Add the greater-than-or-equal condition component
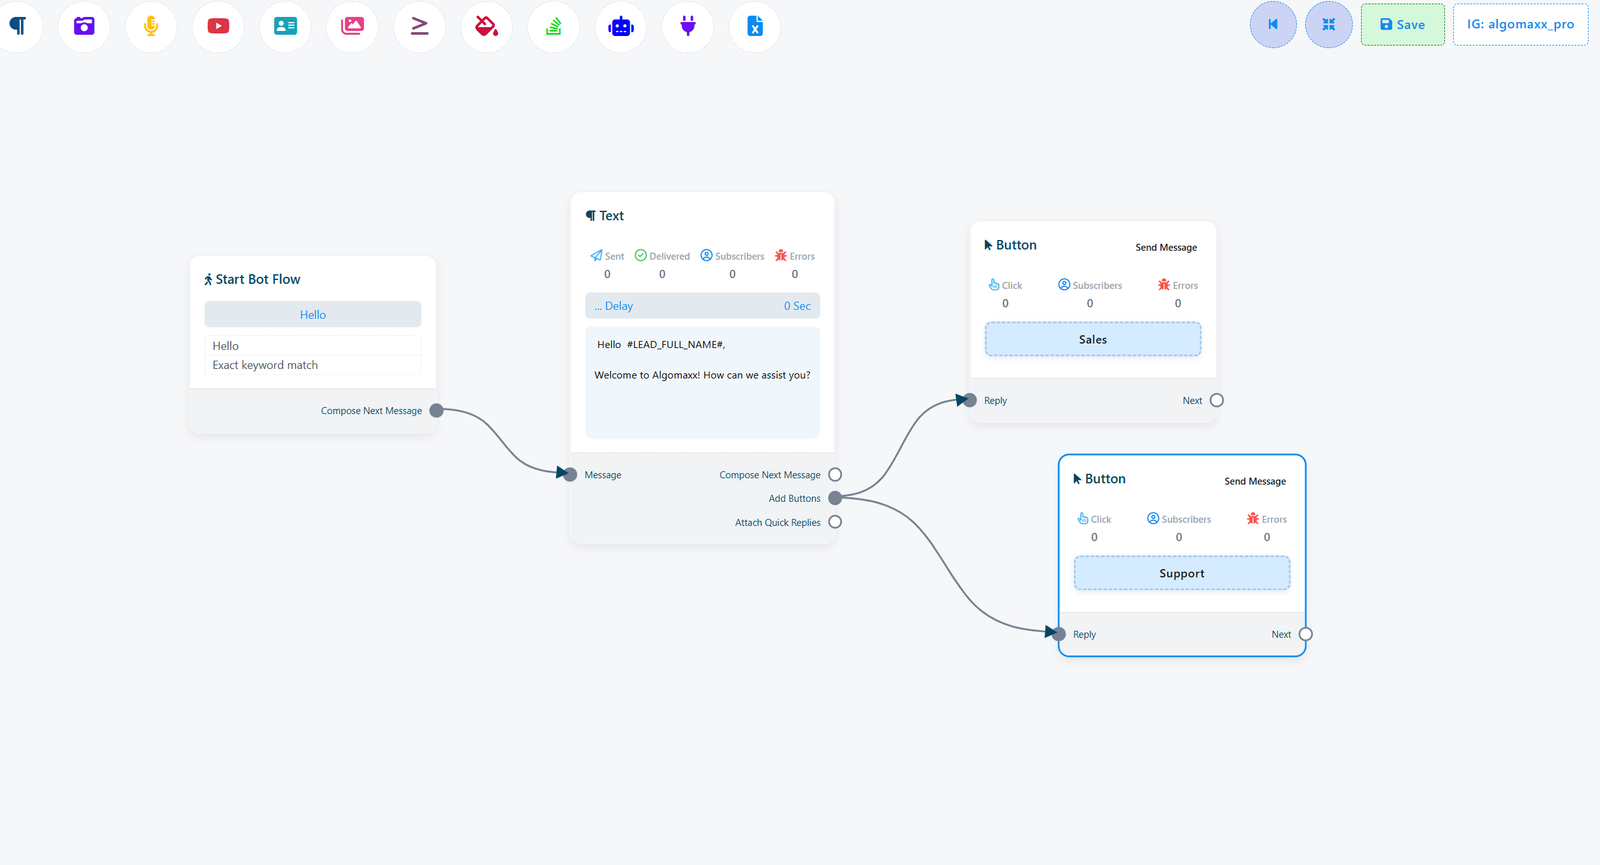 419,26
